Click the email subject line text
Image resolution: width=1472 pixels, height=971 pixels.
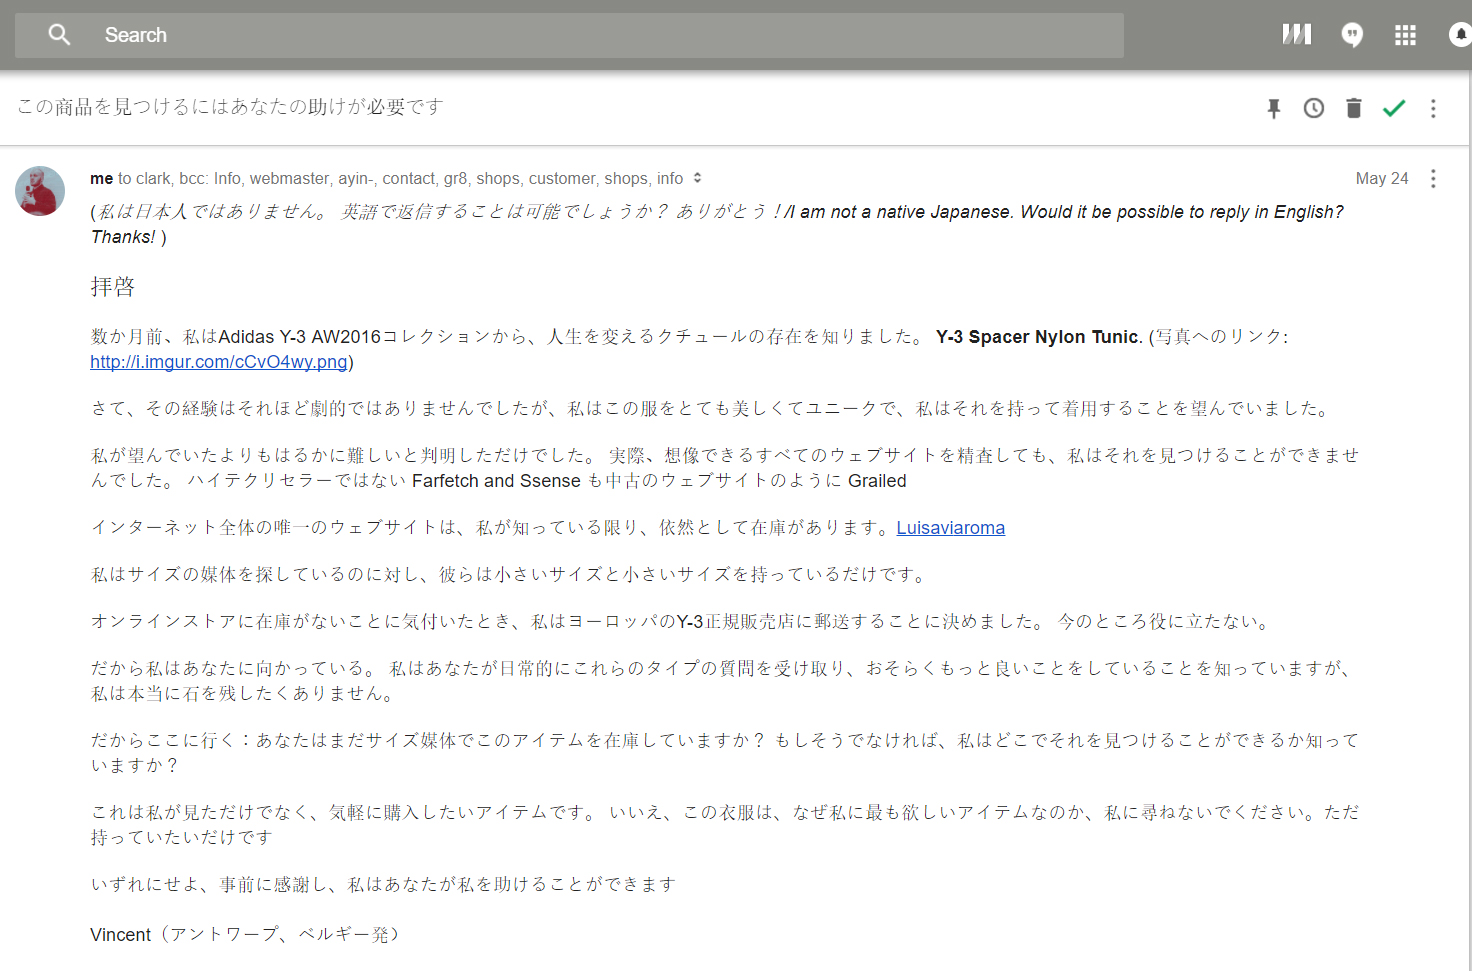[230, 107]
